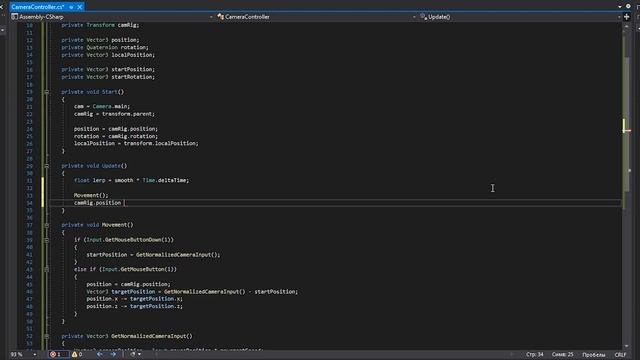This screenshot has width=640, height=360.
Task: Collapse the else if GetMouseButton block
Action: coord(47,269)
